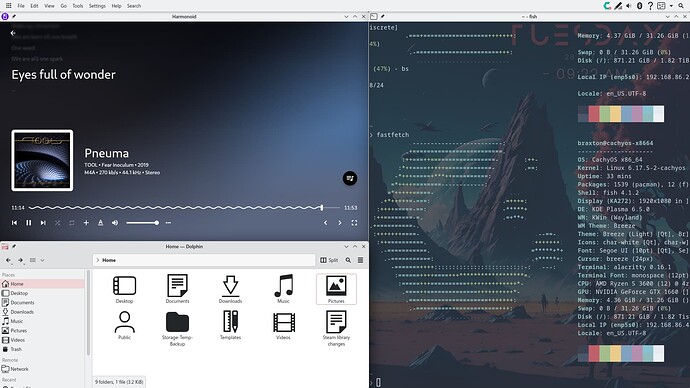This screenshot has height=388, width=690.
Task: Click the lyric line Eyes full of wonder
Action: [63, 74]
